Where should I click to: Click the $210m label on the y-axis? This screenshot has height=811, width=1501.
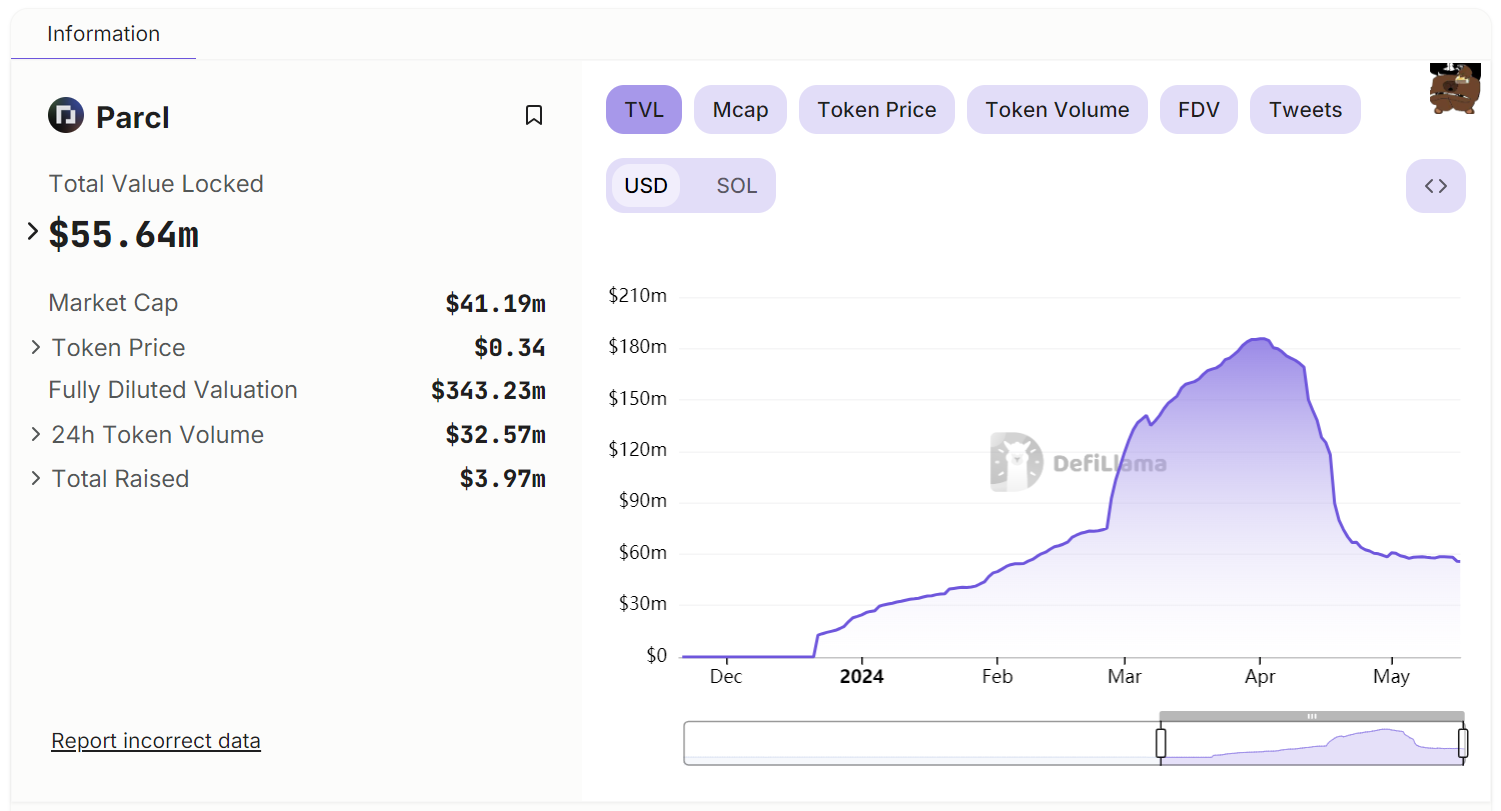tap(637, 295)
